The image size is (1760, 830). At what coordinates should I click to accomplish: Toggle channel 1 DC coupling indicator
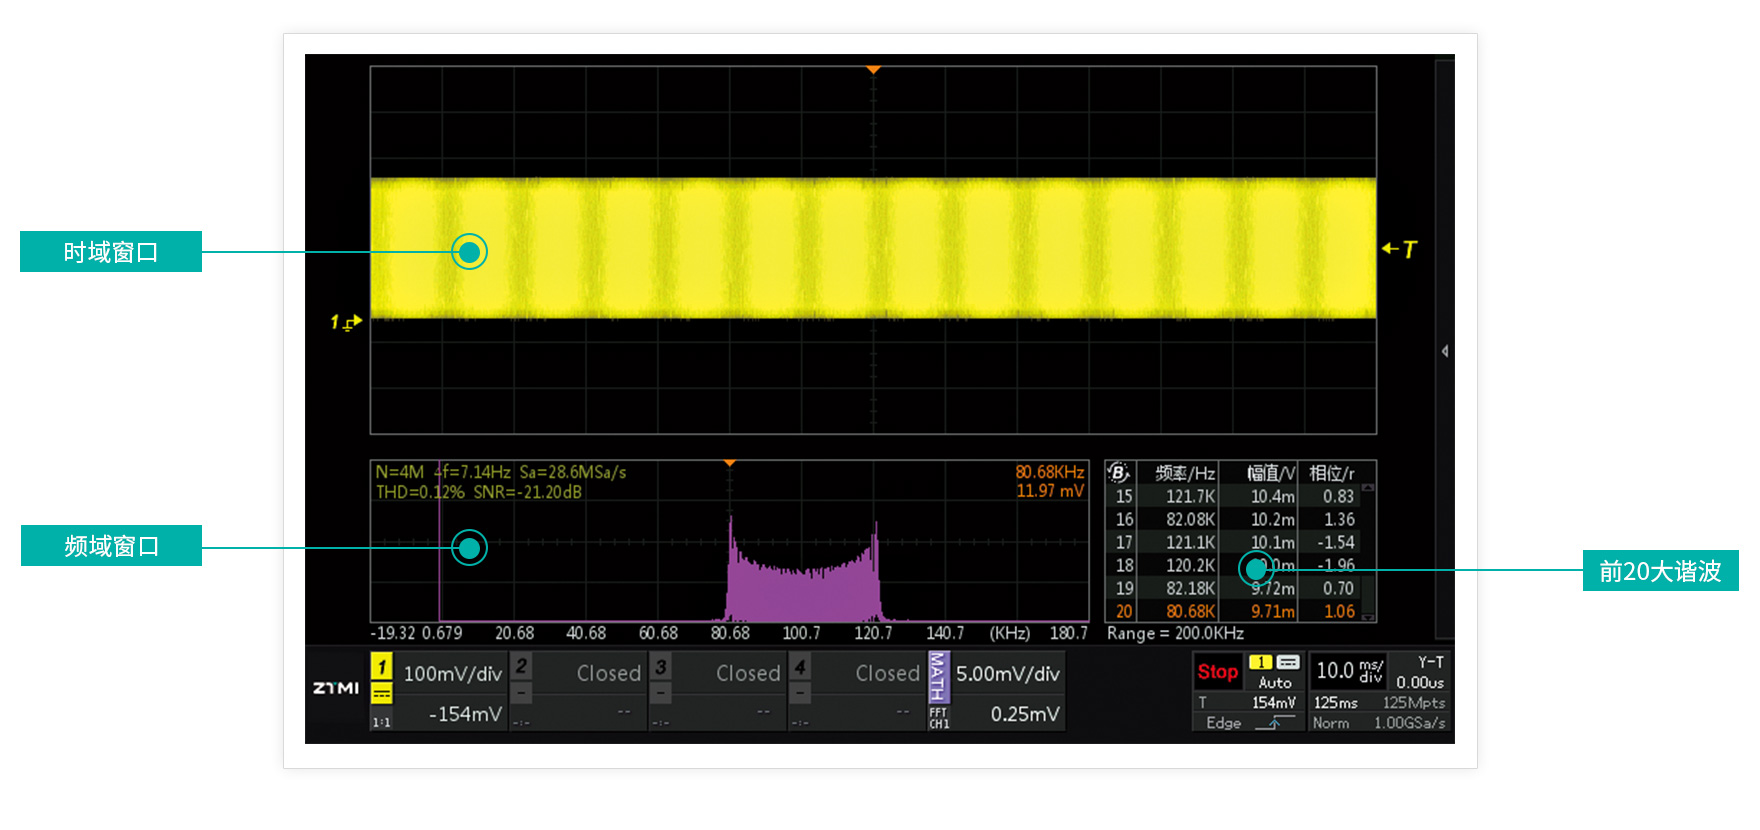[x=381, y=693]
